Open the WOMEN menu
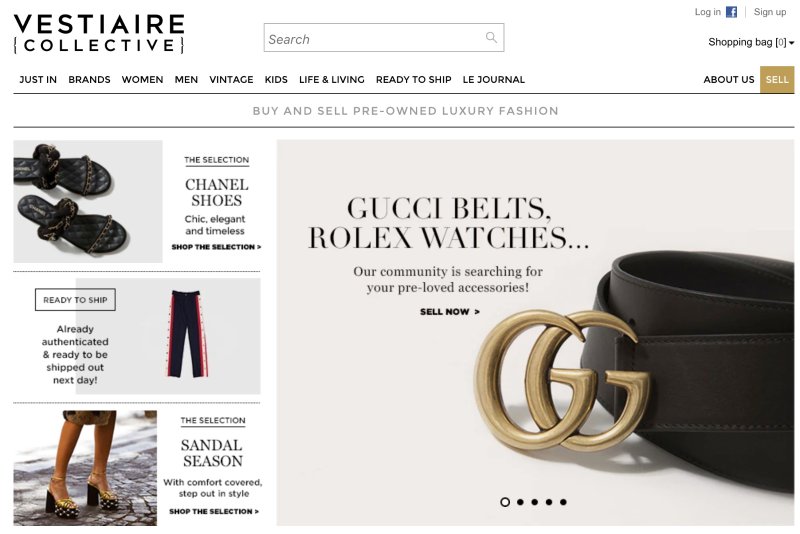This screenshot has height=534, width=800. click(x=142, y=80)
